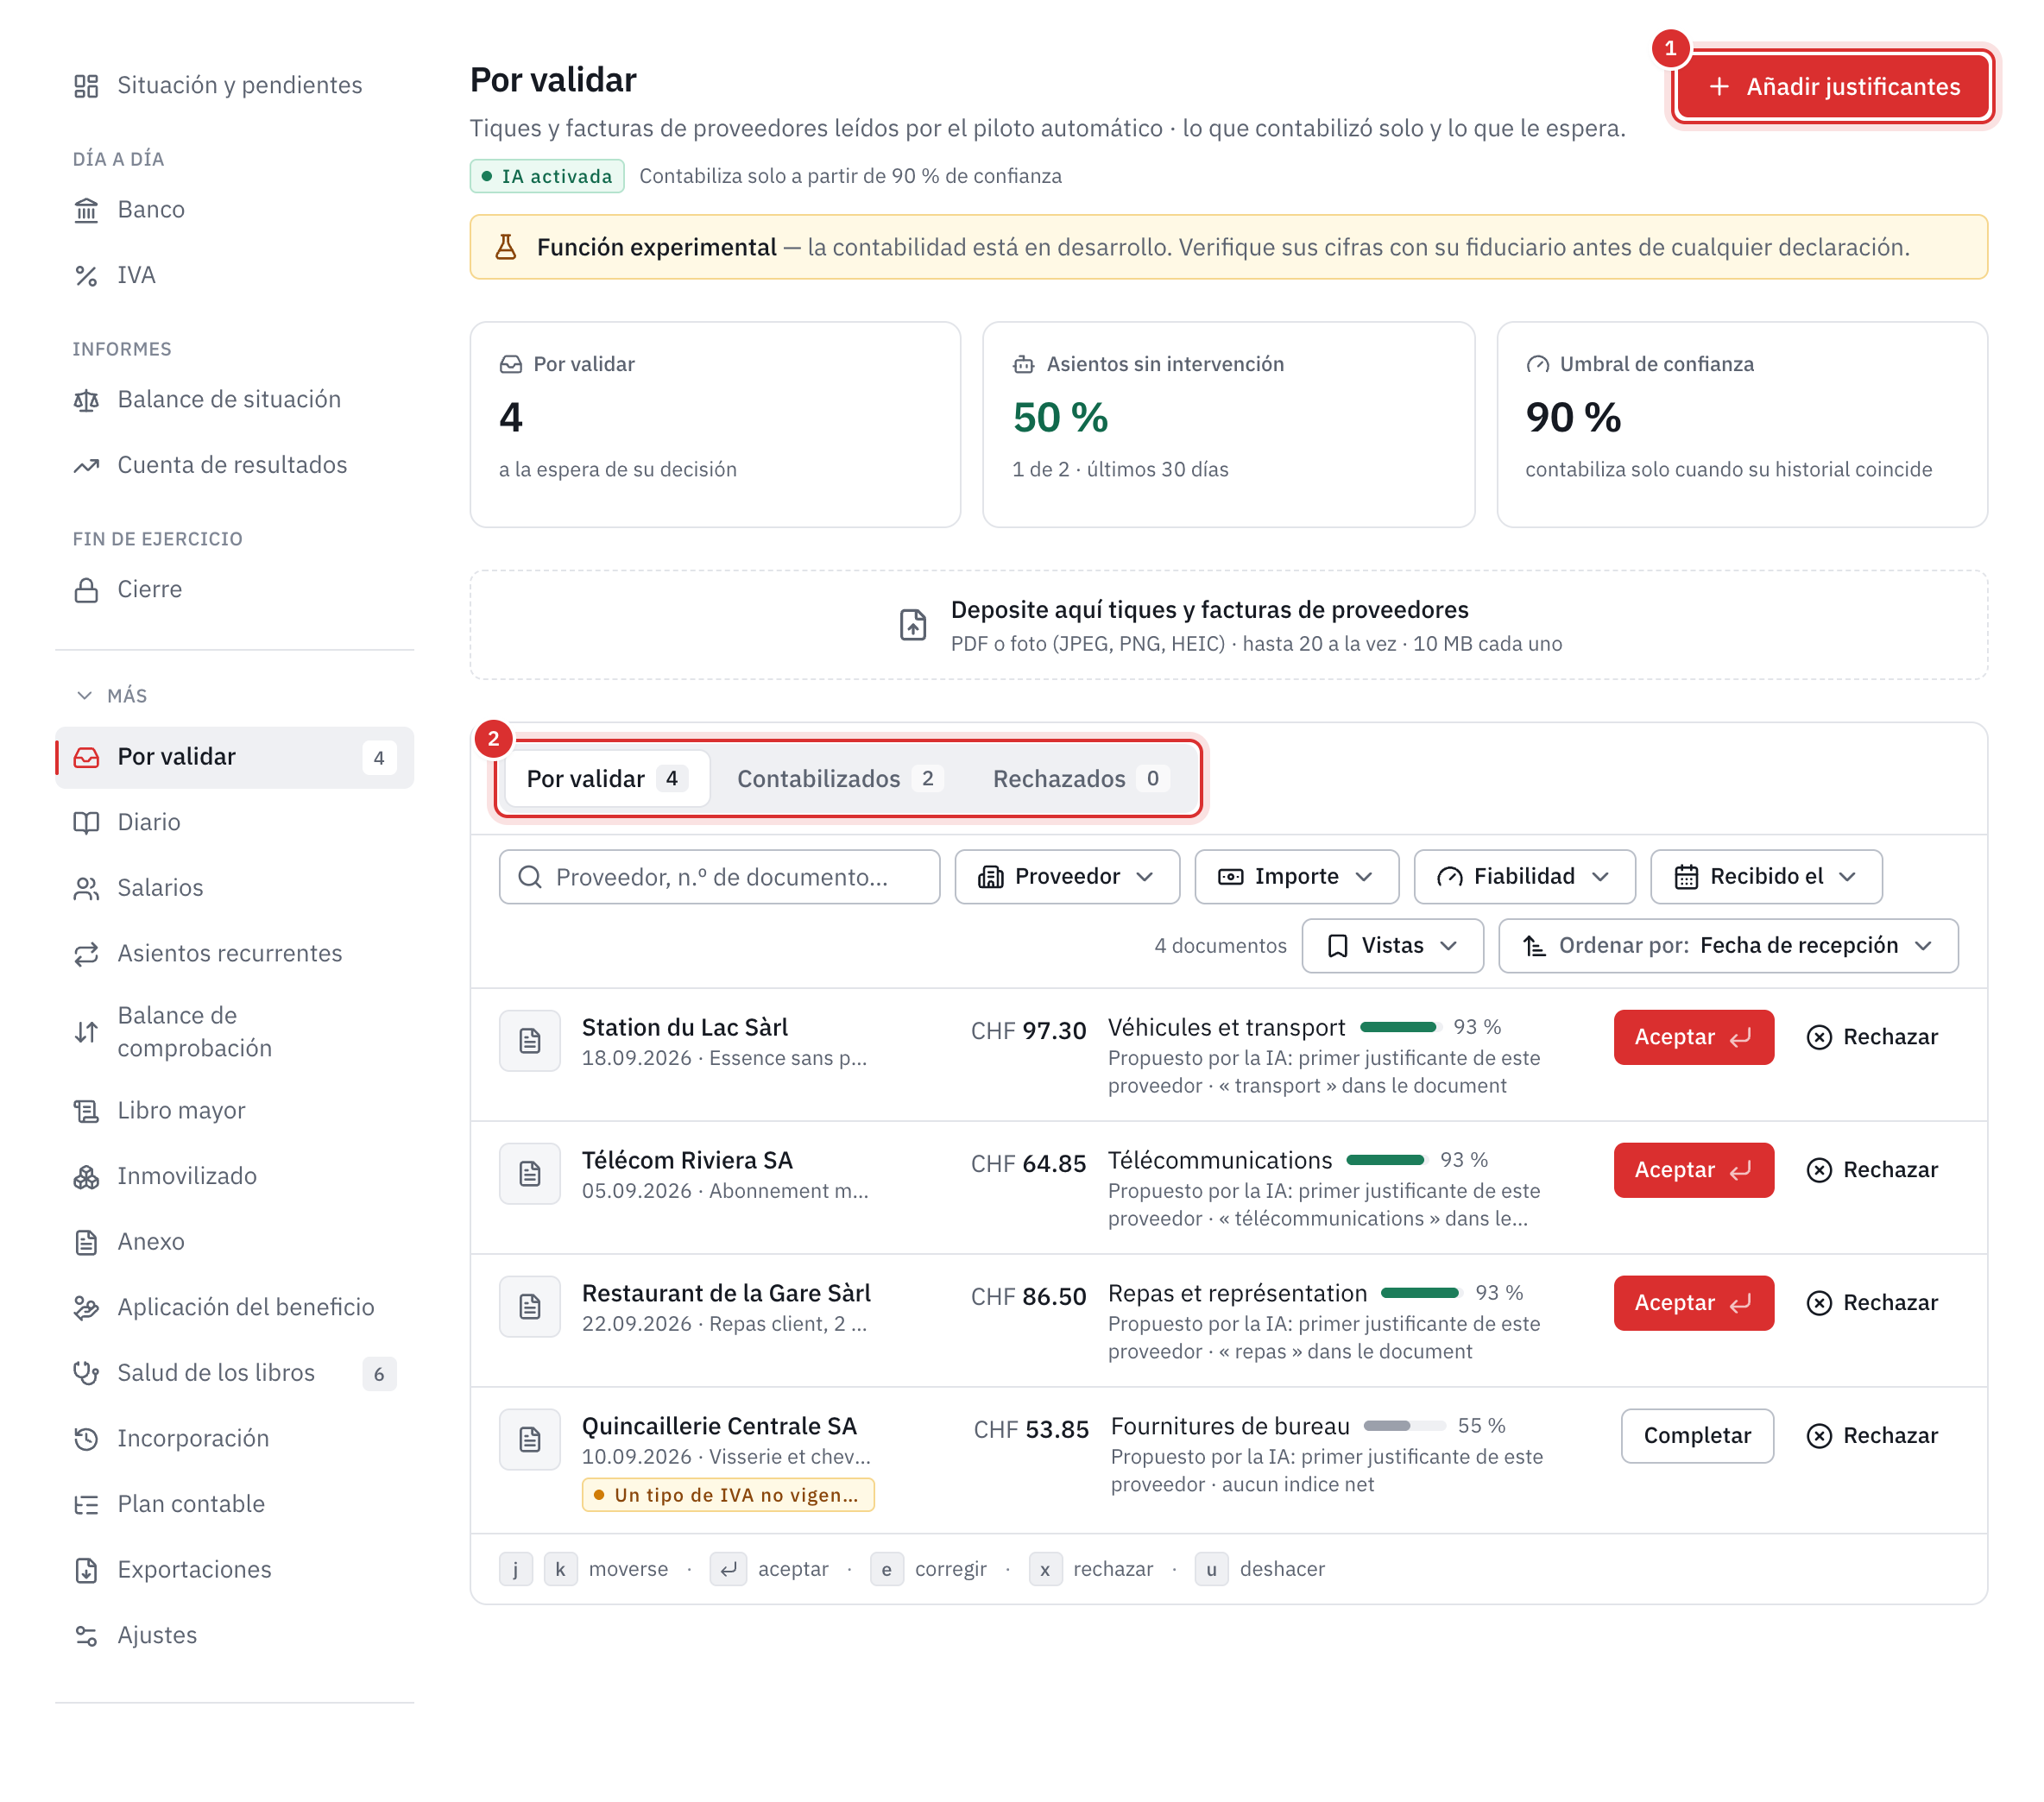Click the IA activada status badge

pos(547,176)
